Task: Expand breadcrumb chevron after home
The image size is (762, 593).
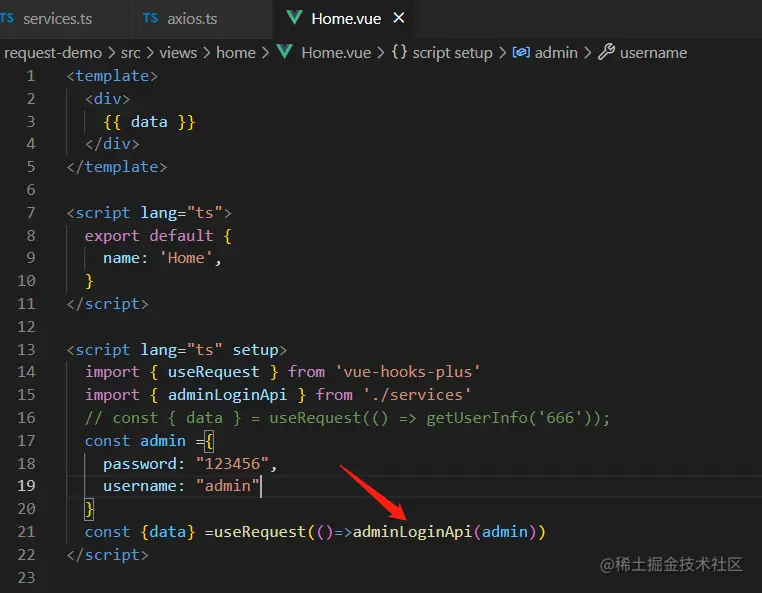Action: 265,52
